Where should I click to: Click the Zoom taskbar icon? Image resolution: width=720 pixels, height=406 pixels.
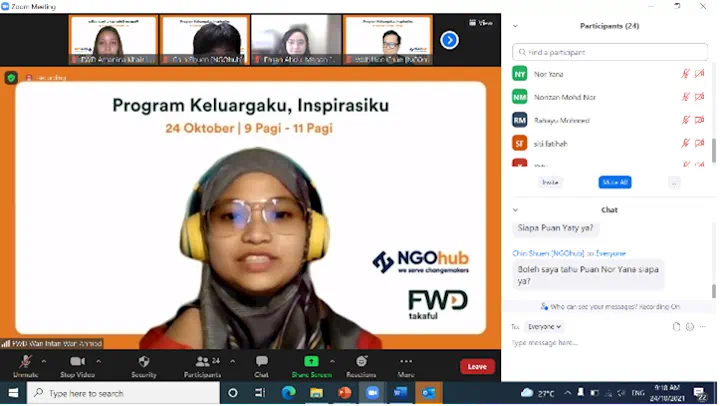click(372, 393)
